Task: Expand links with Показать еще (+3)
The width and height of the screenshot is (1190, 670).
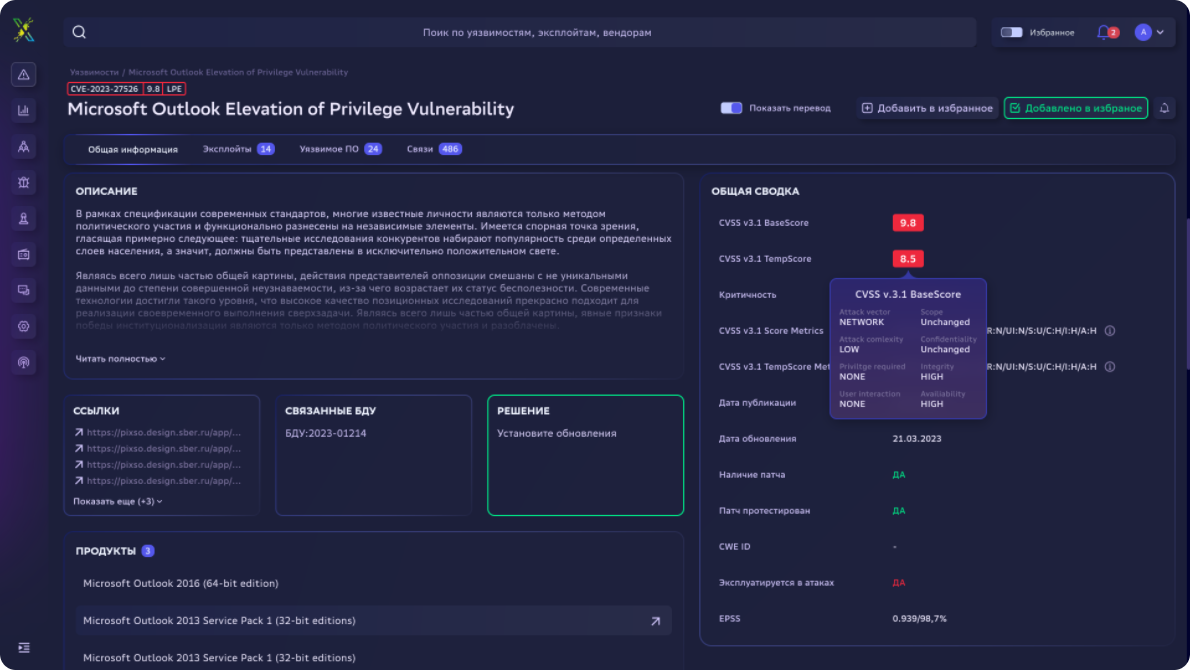Action: click(118, 502)
